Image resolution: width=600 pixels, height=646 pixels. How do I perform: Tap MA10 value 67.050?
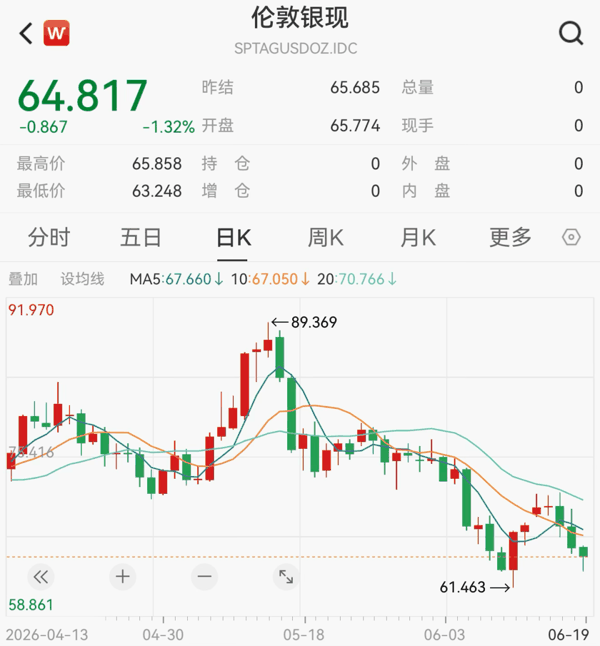[275, 279]
